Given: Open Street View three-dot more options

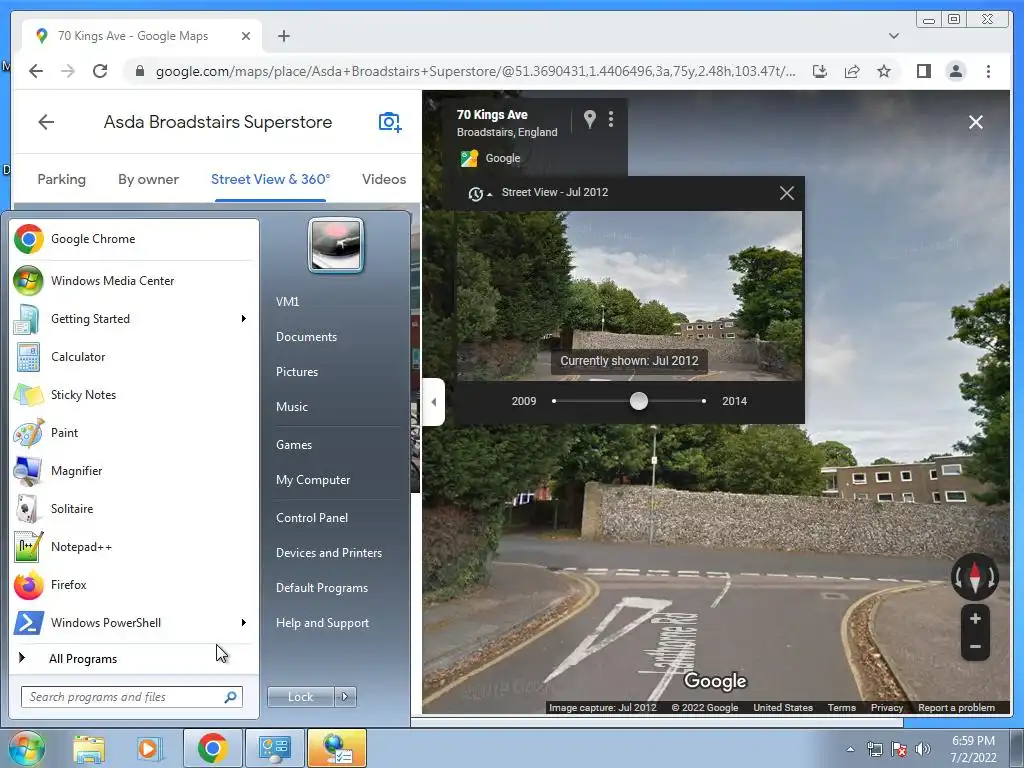Looking at the screenshot, I should pyautogui.click(x=611, y=118).
